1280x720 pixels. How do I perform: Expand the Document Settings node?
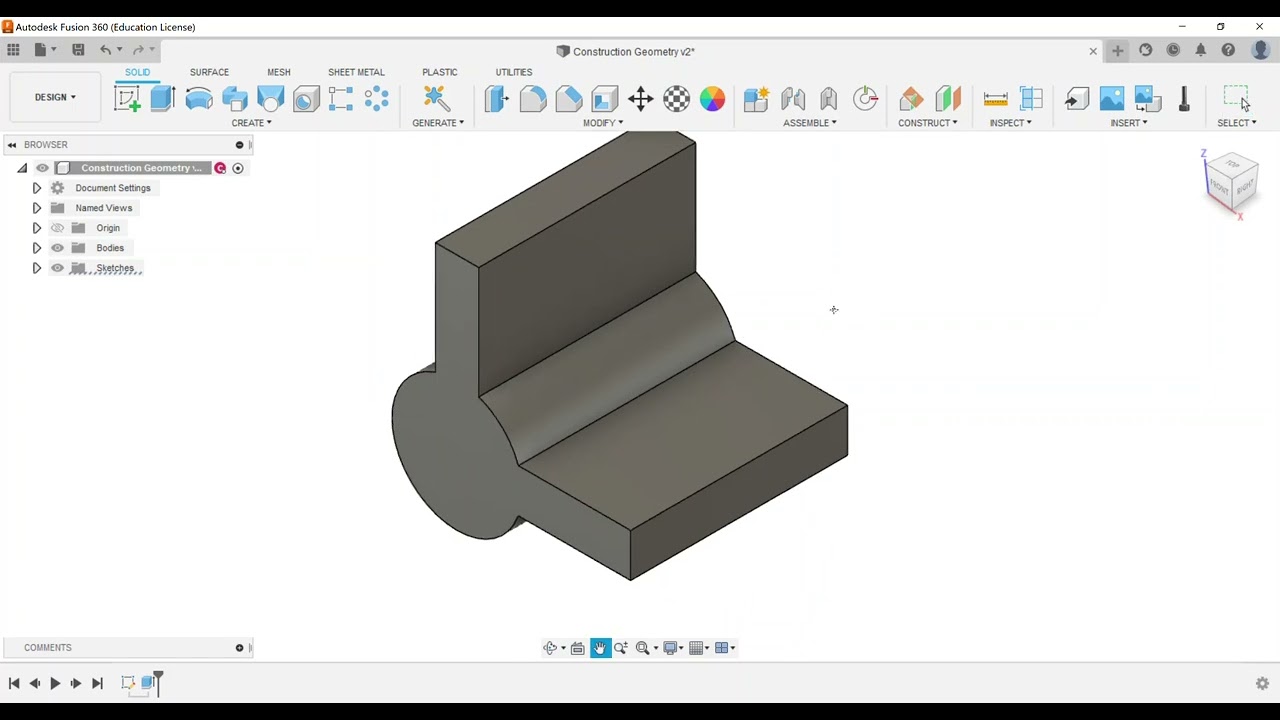coord(37,188)
